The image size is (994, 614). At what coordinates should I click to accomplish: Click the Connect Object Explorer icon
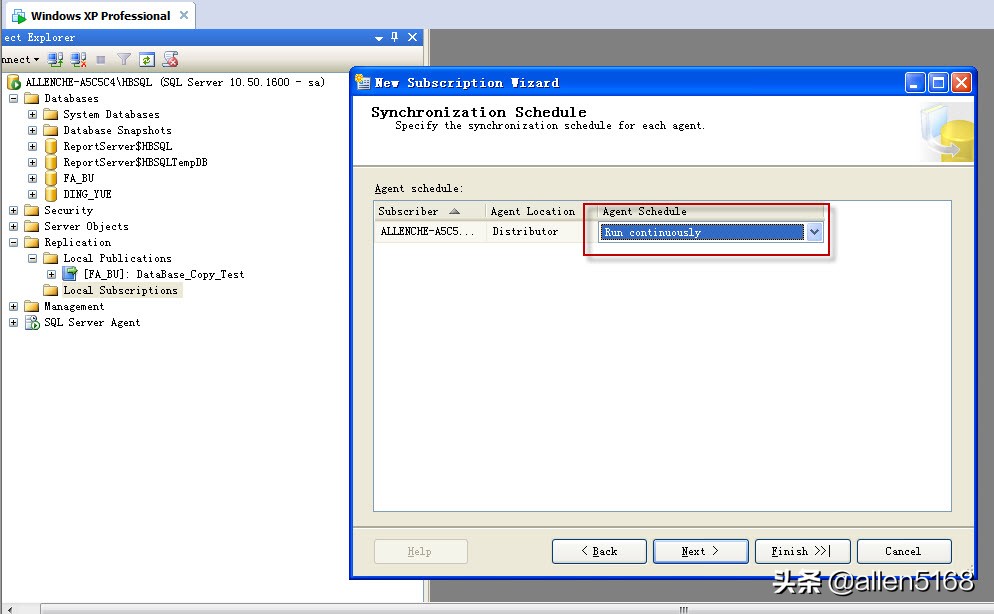(56, 60)
